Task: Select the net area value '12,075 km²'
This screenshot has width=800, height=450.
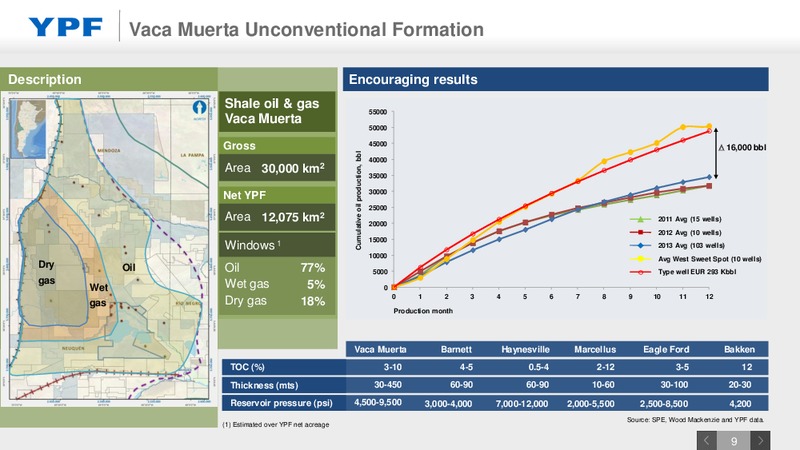Action: click(293, 217)
